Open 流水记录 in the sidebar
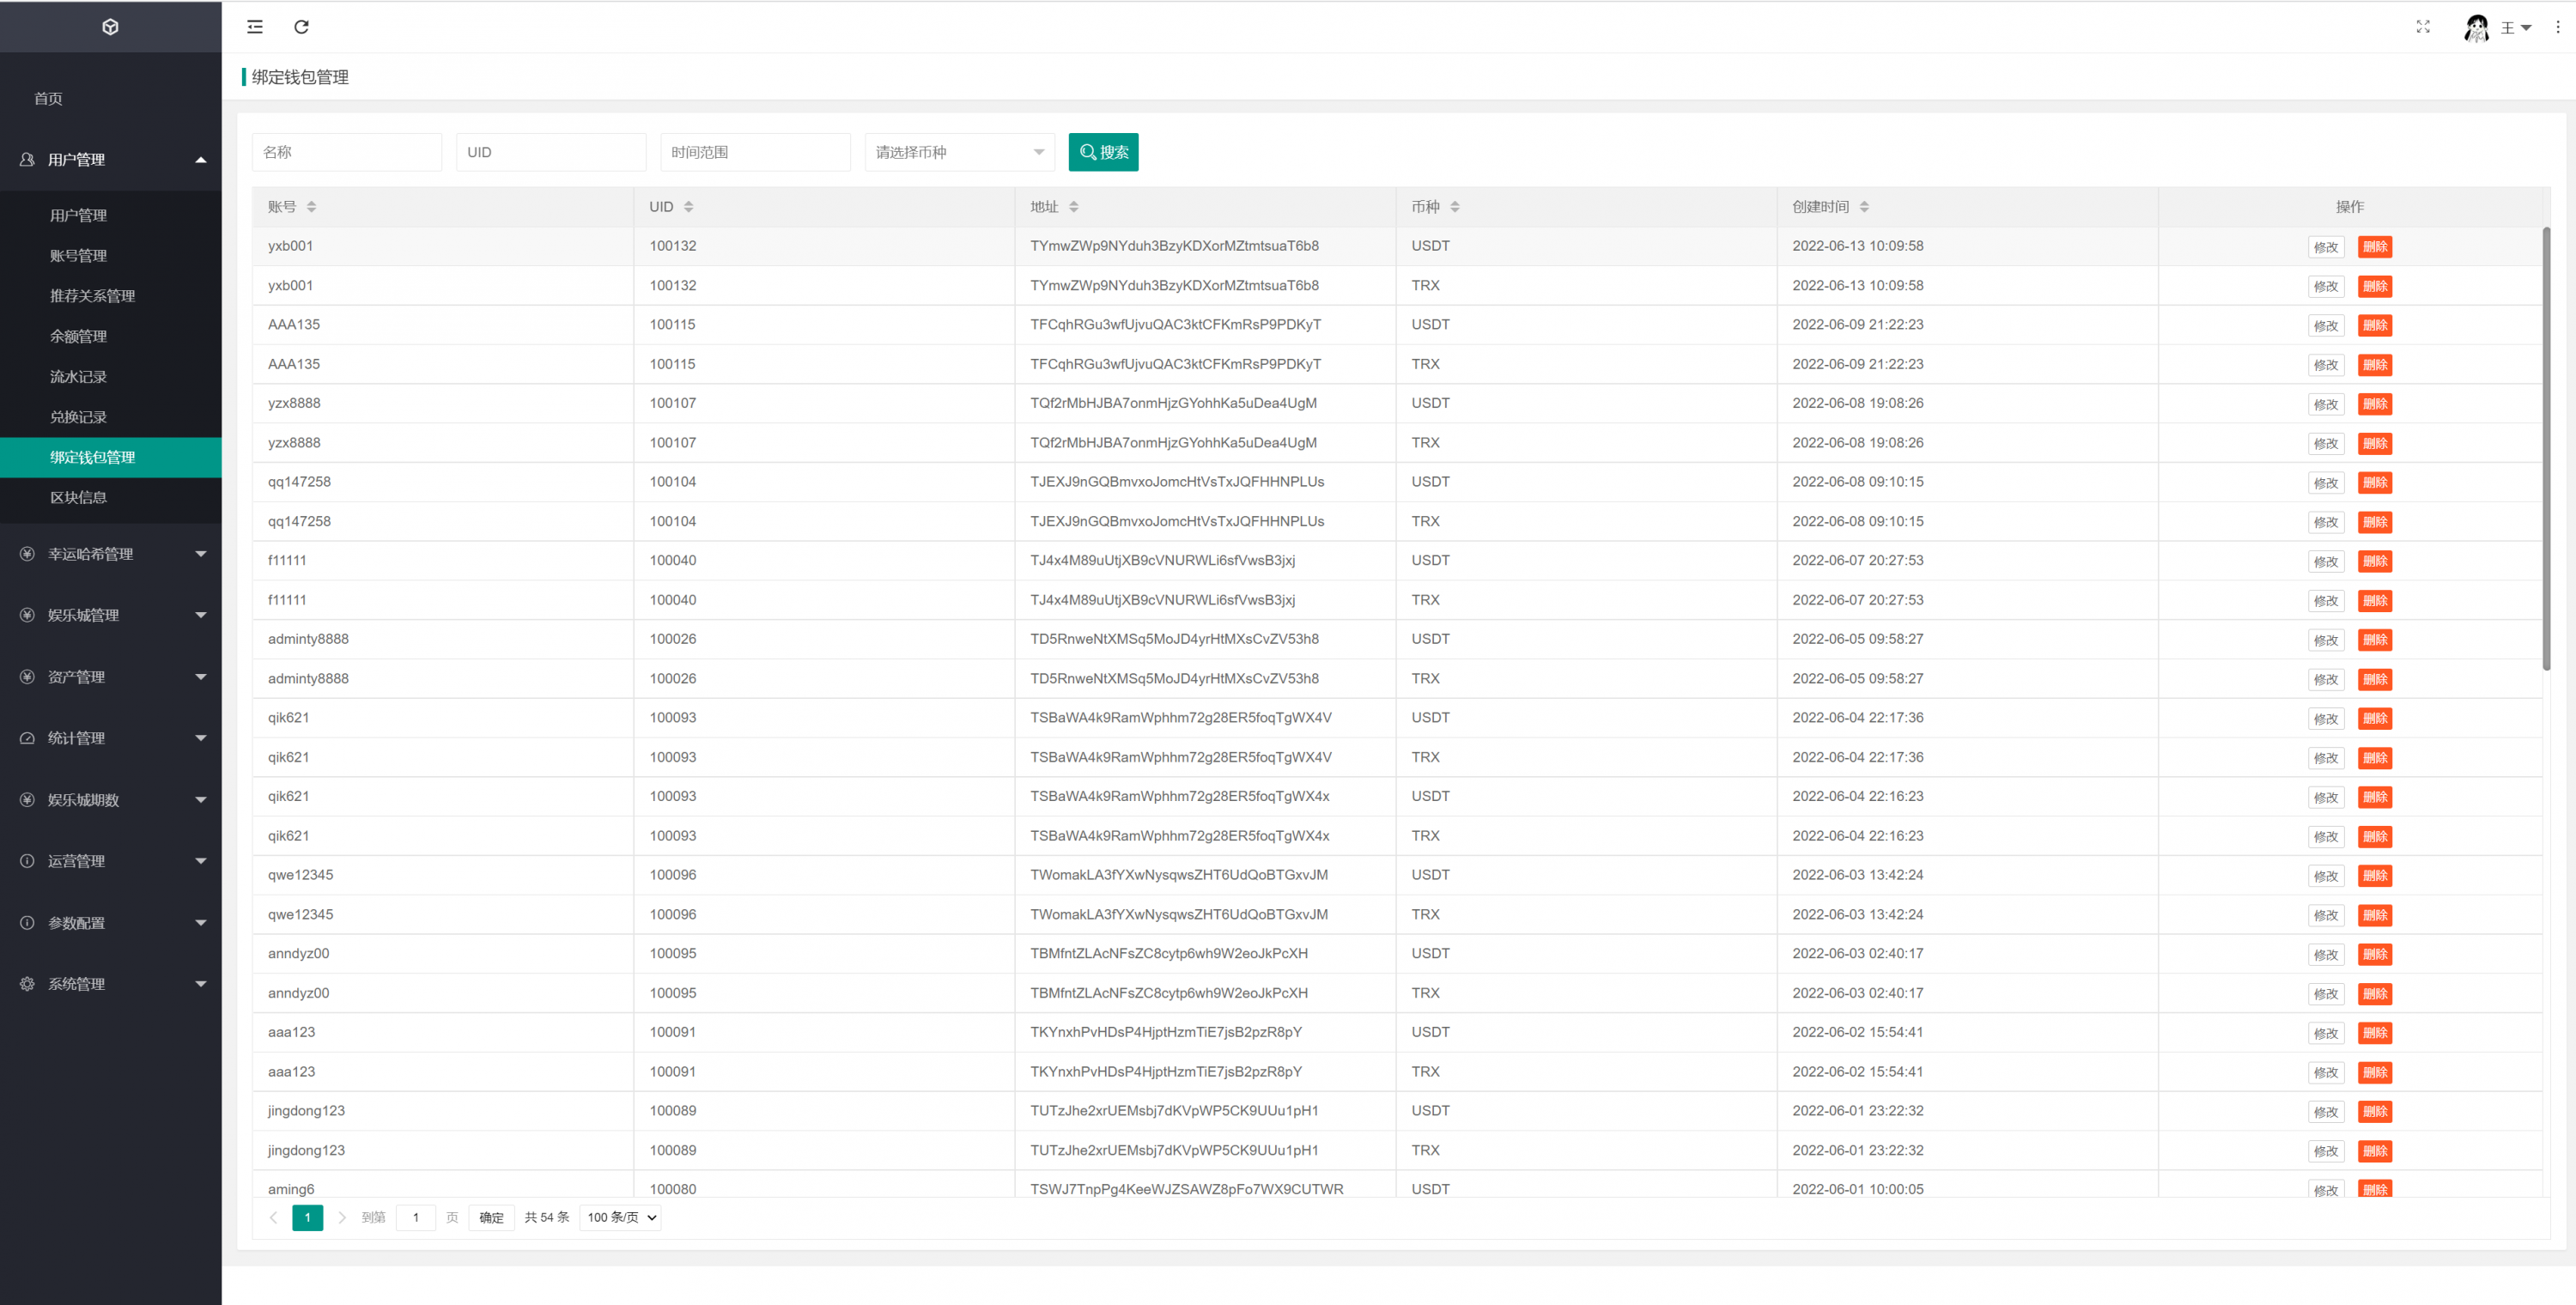The height and width of the screenshot is (1305, 2576). click(x=78, y=377)
